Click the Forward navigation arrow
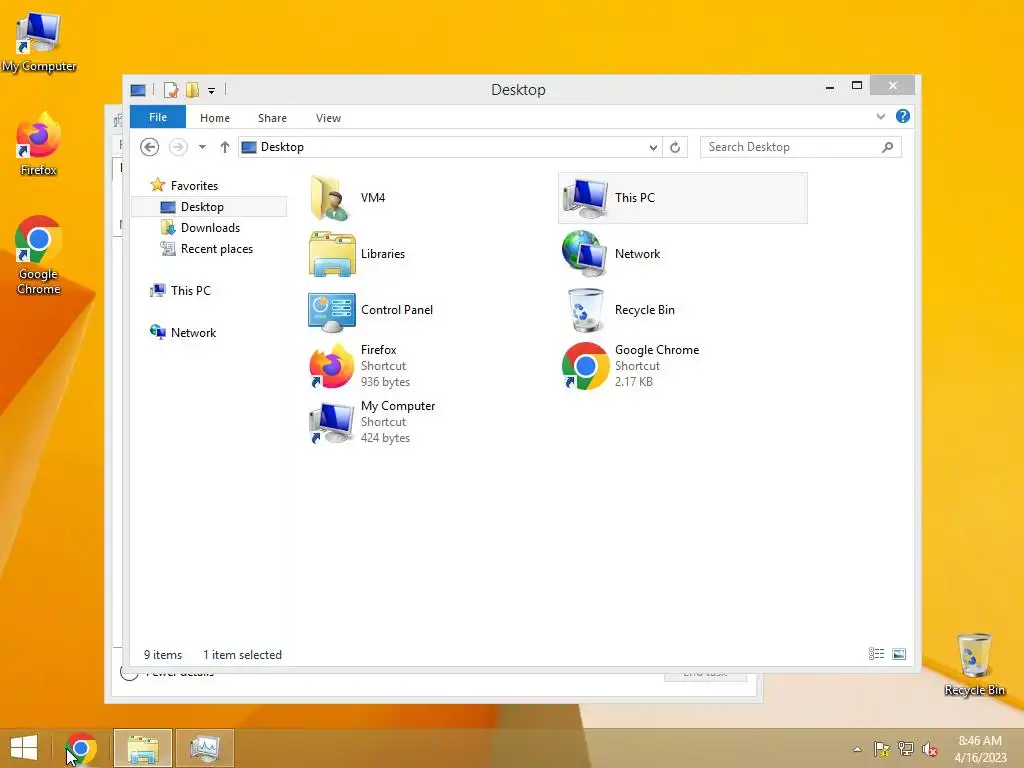Image resolution: width=1024 pixels, height=768 pixels. (x=178, y=147)
